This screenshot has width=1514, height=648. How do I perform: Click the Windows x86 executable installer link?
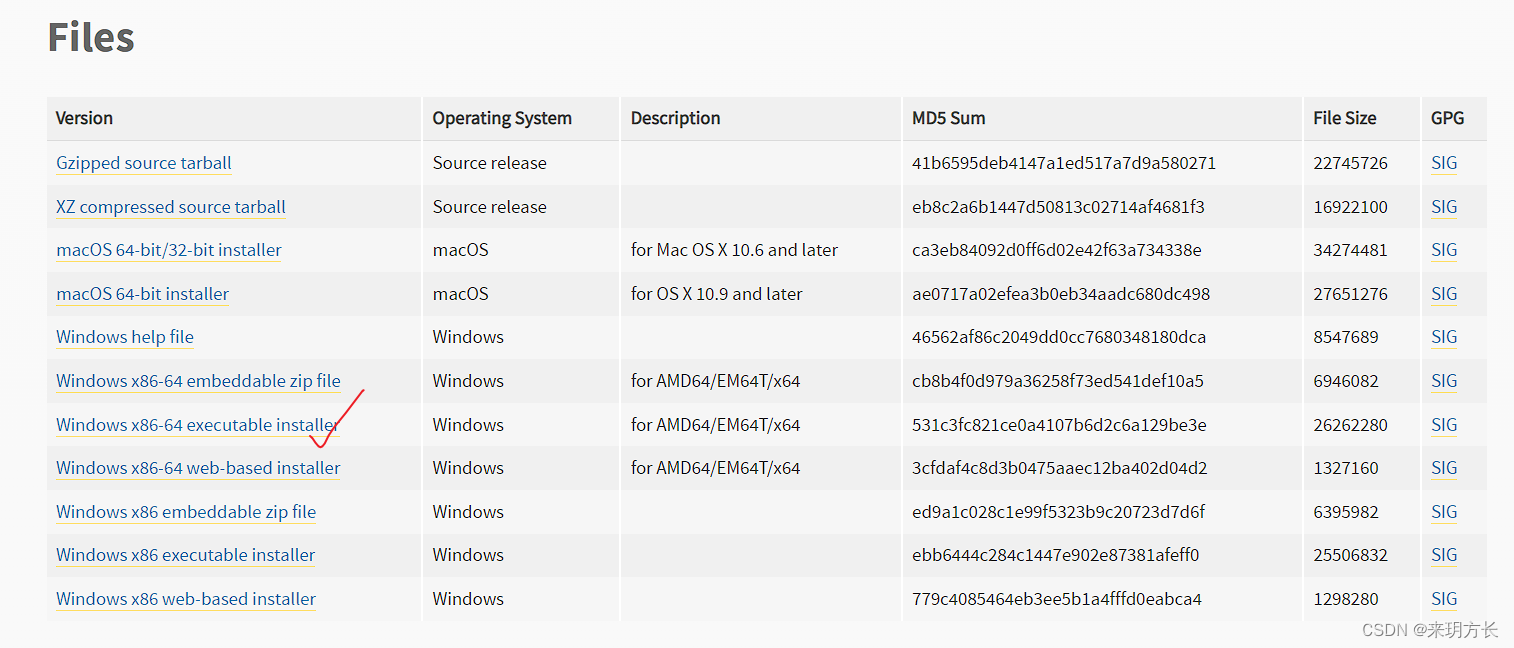tap(185, 555)
